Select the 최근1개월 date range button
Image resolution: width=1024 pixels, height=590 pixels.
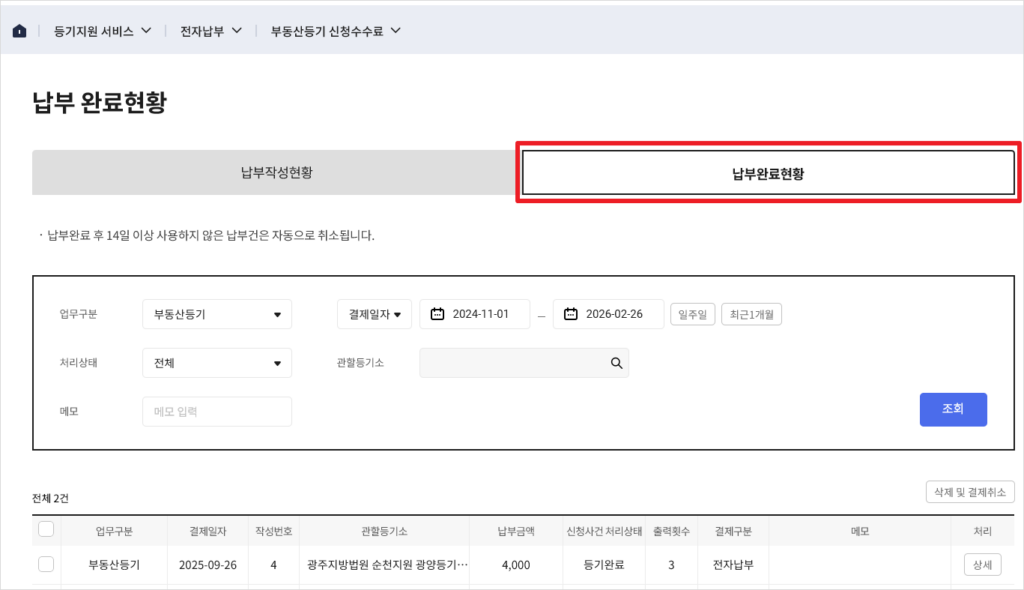[x=754, y=313]
